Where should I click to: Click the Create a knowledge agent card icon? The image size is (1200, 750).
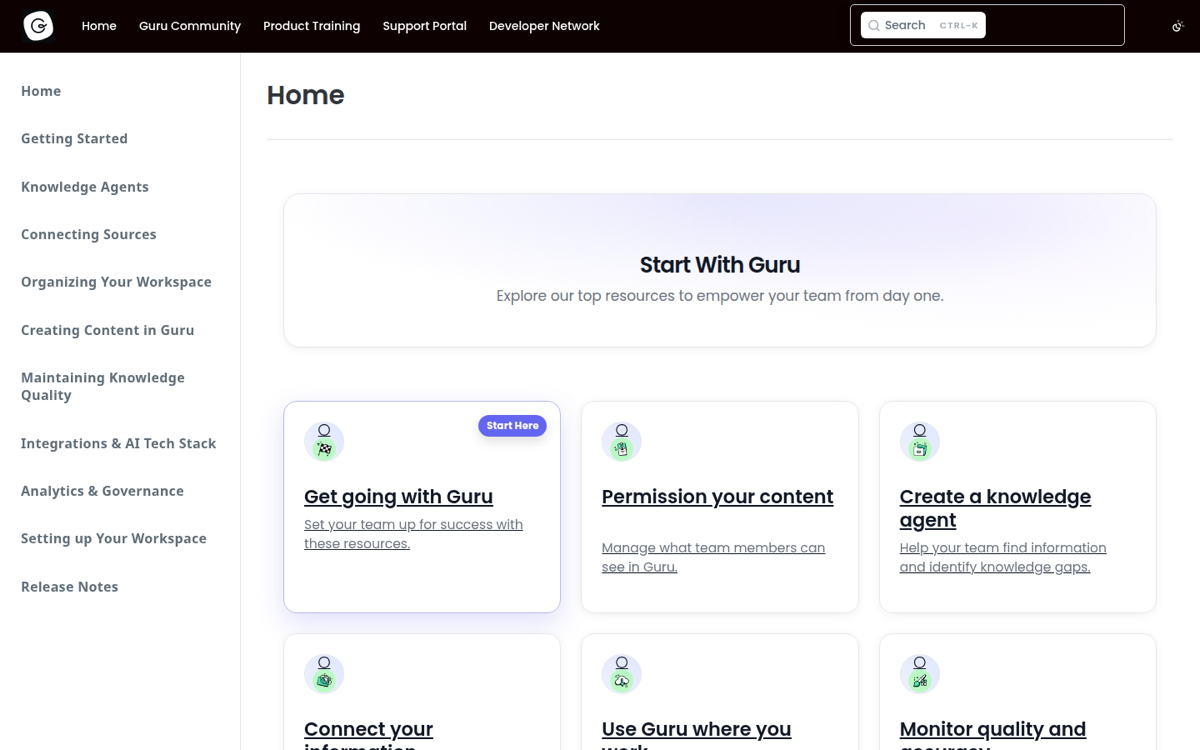(920, 441)
